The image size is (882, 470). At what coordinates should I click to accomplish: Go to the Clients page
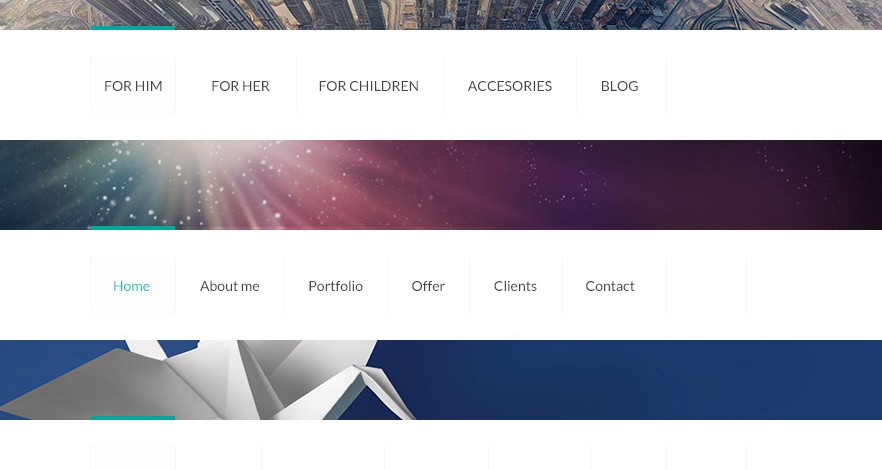pyautogui.click(x=515, y=286)
